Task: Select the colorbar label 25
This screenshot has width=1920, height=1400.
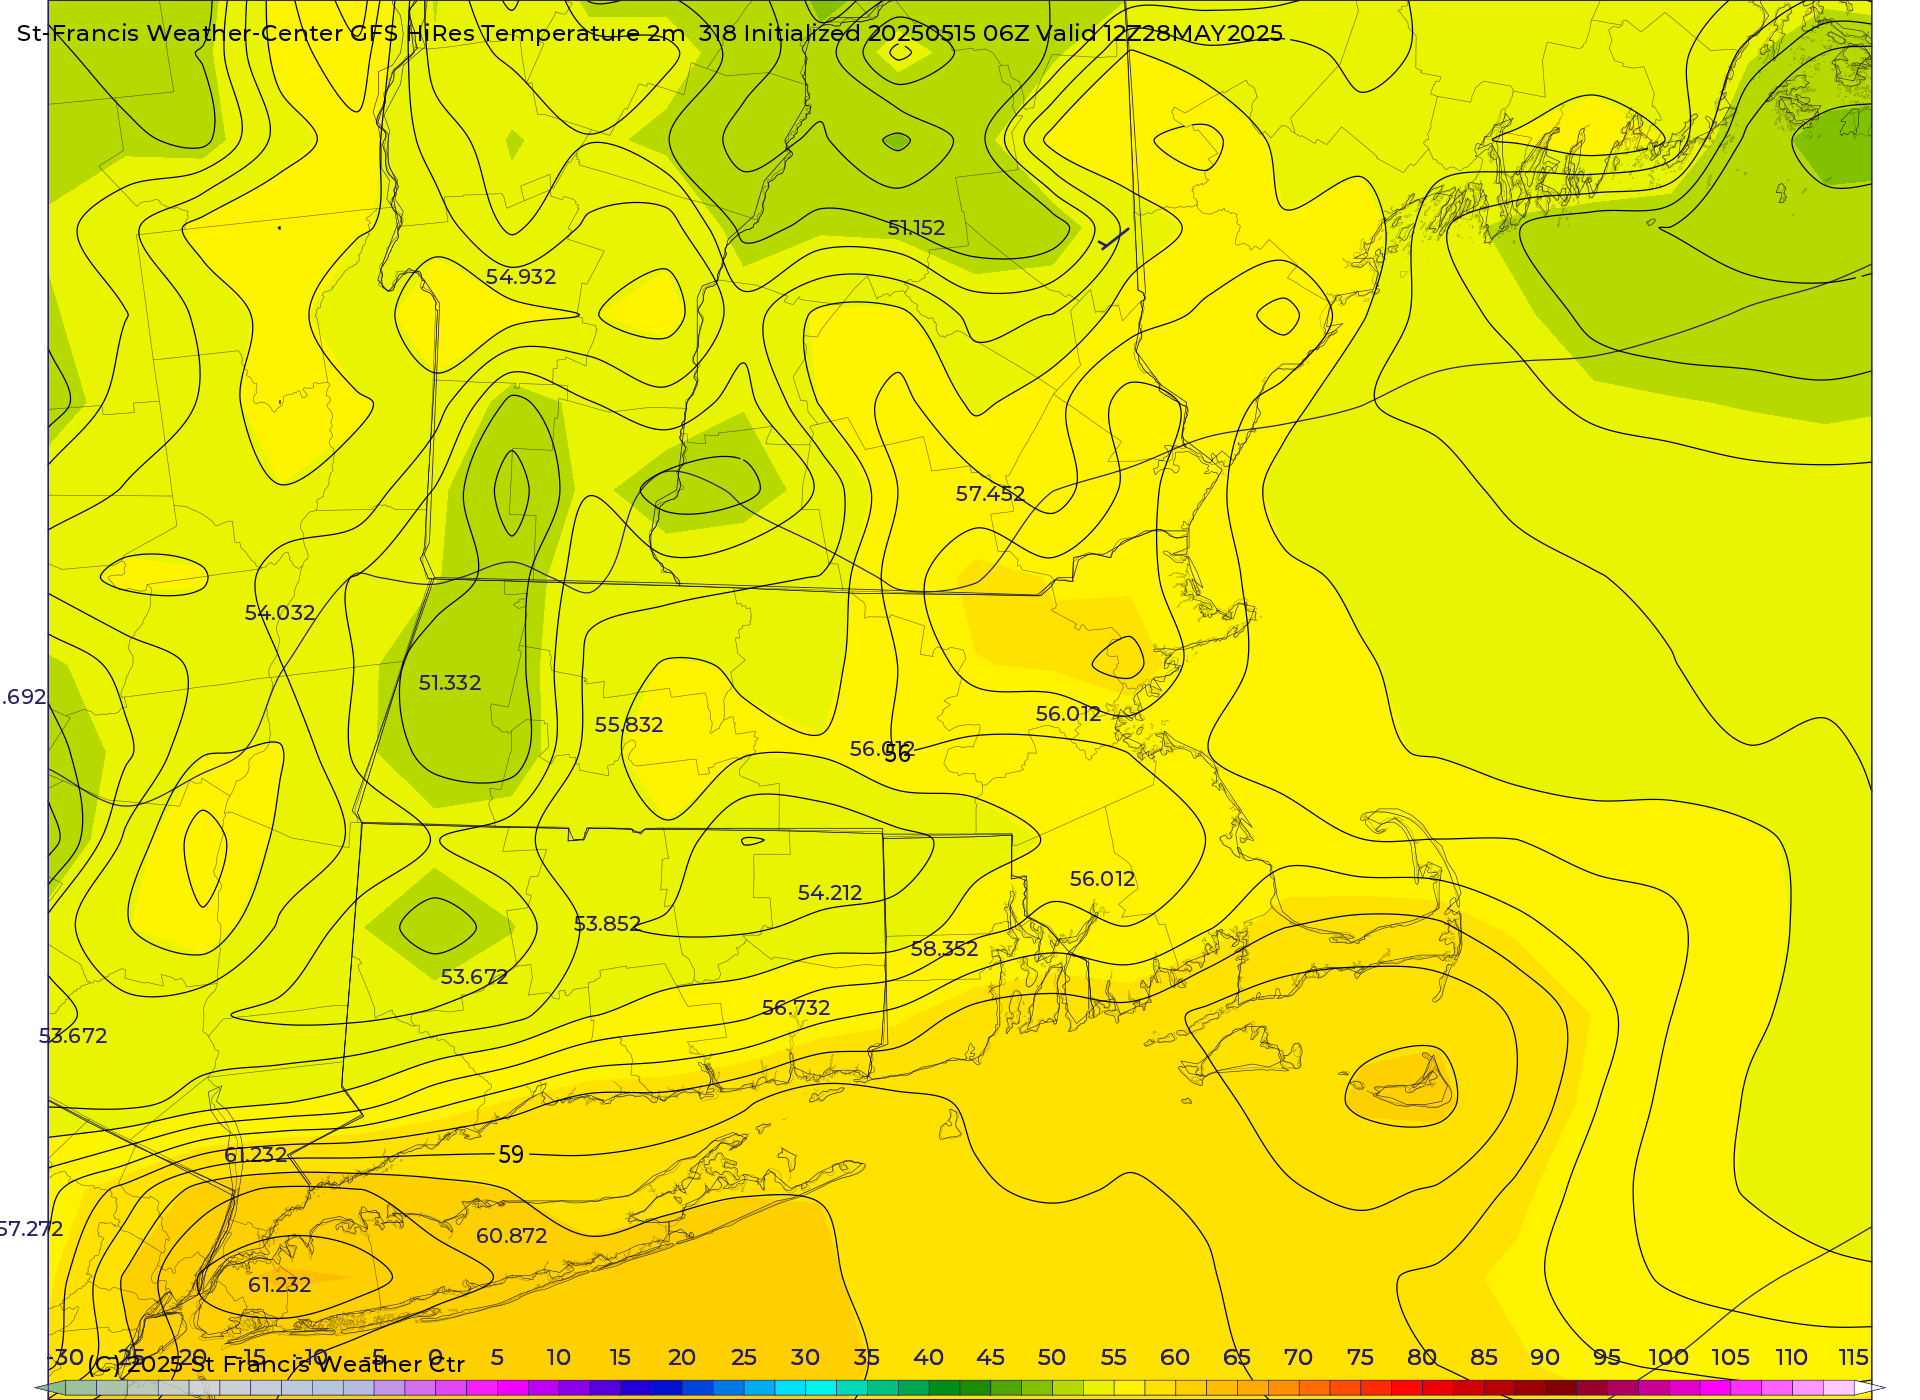Action: [744, 1358]
